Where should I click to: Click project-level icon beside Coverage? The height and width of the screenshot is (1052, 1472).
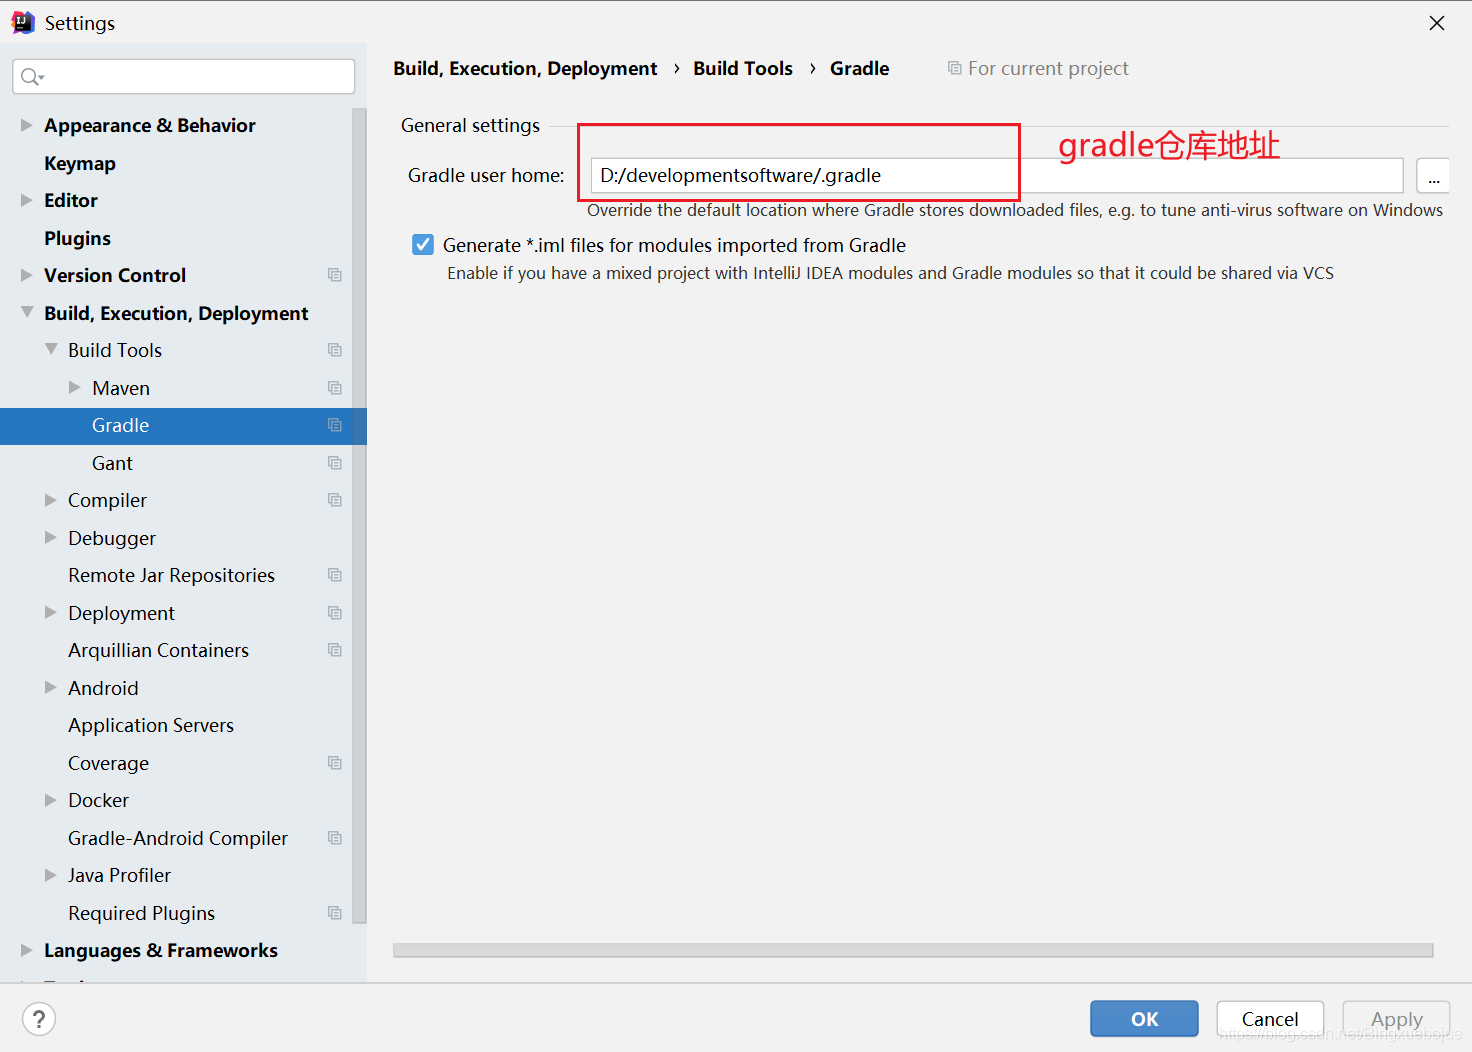click(335, 763)
